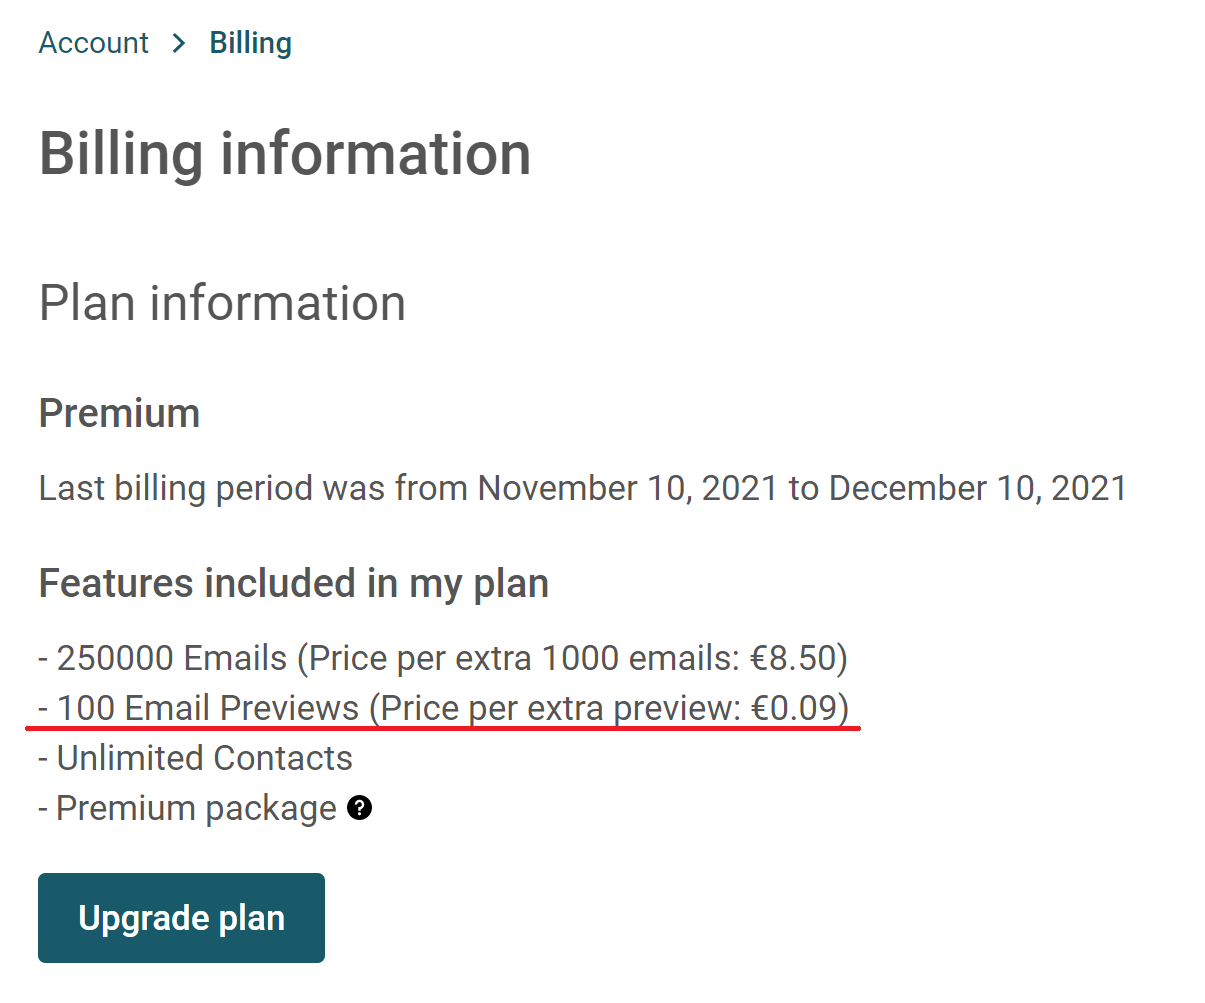Click the November 10, 2021 start date
1205x1003 pixels.
point(628,488)
